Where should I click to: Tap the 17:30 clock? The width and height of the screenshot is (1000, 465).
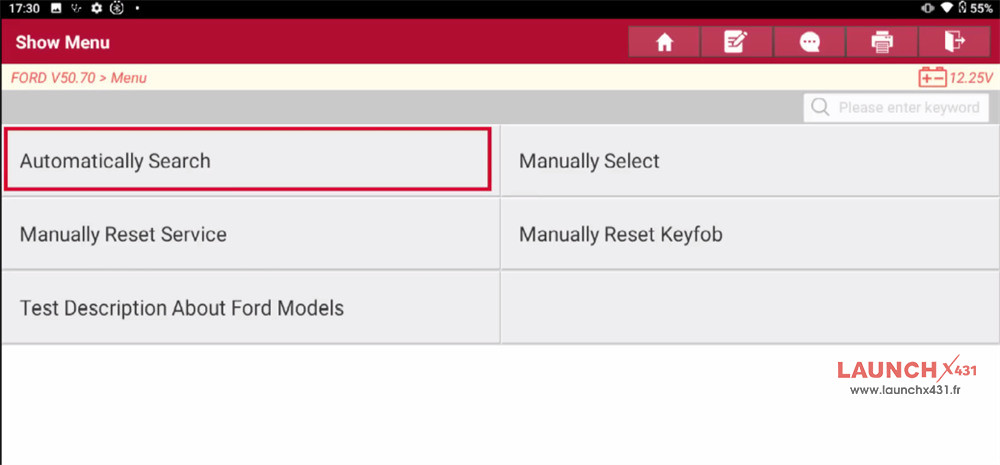(x=24, y=8)
